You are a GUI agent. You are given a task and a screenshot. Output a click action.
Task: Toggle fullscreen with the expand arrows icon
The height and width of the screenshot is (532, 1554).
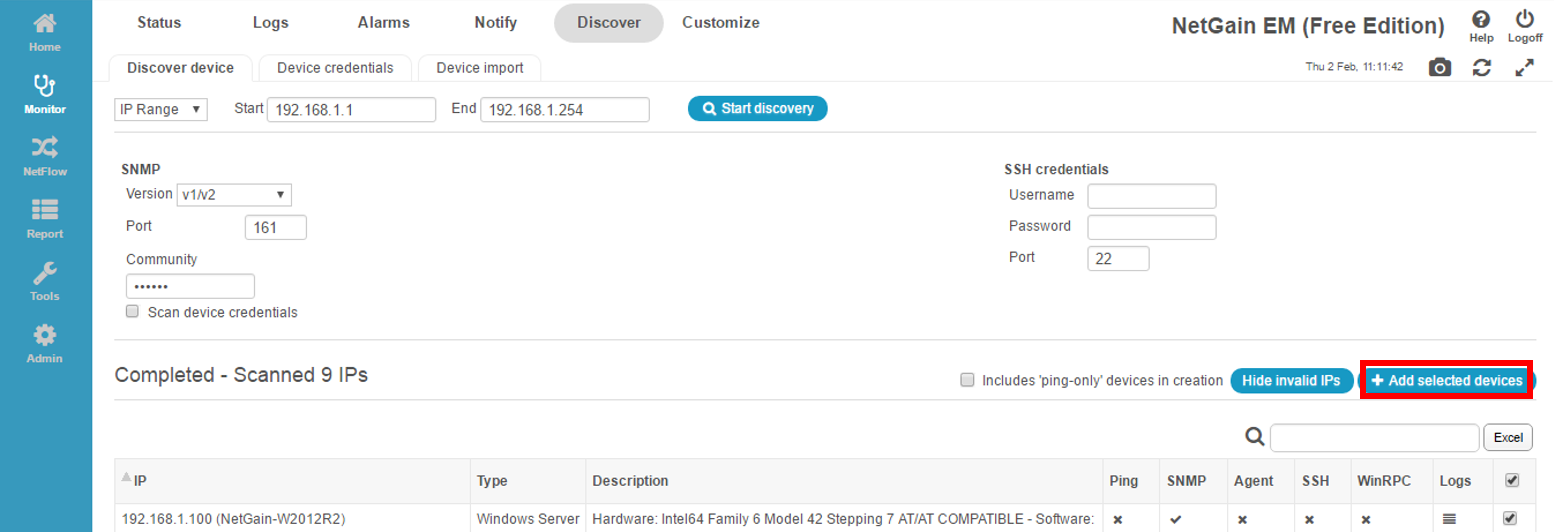coord(1525,67)
